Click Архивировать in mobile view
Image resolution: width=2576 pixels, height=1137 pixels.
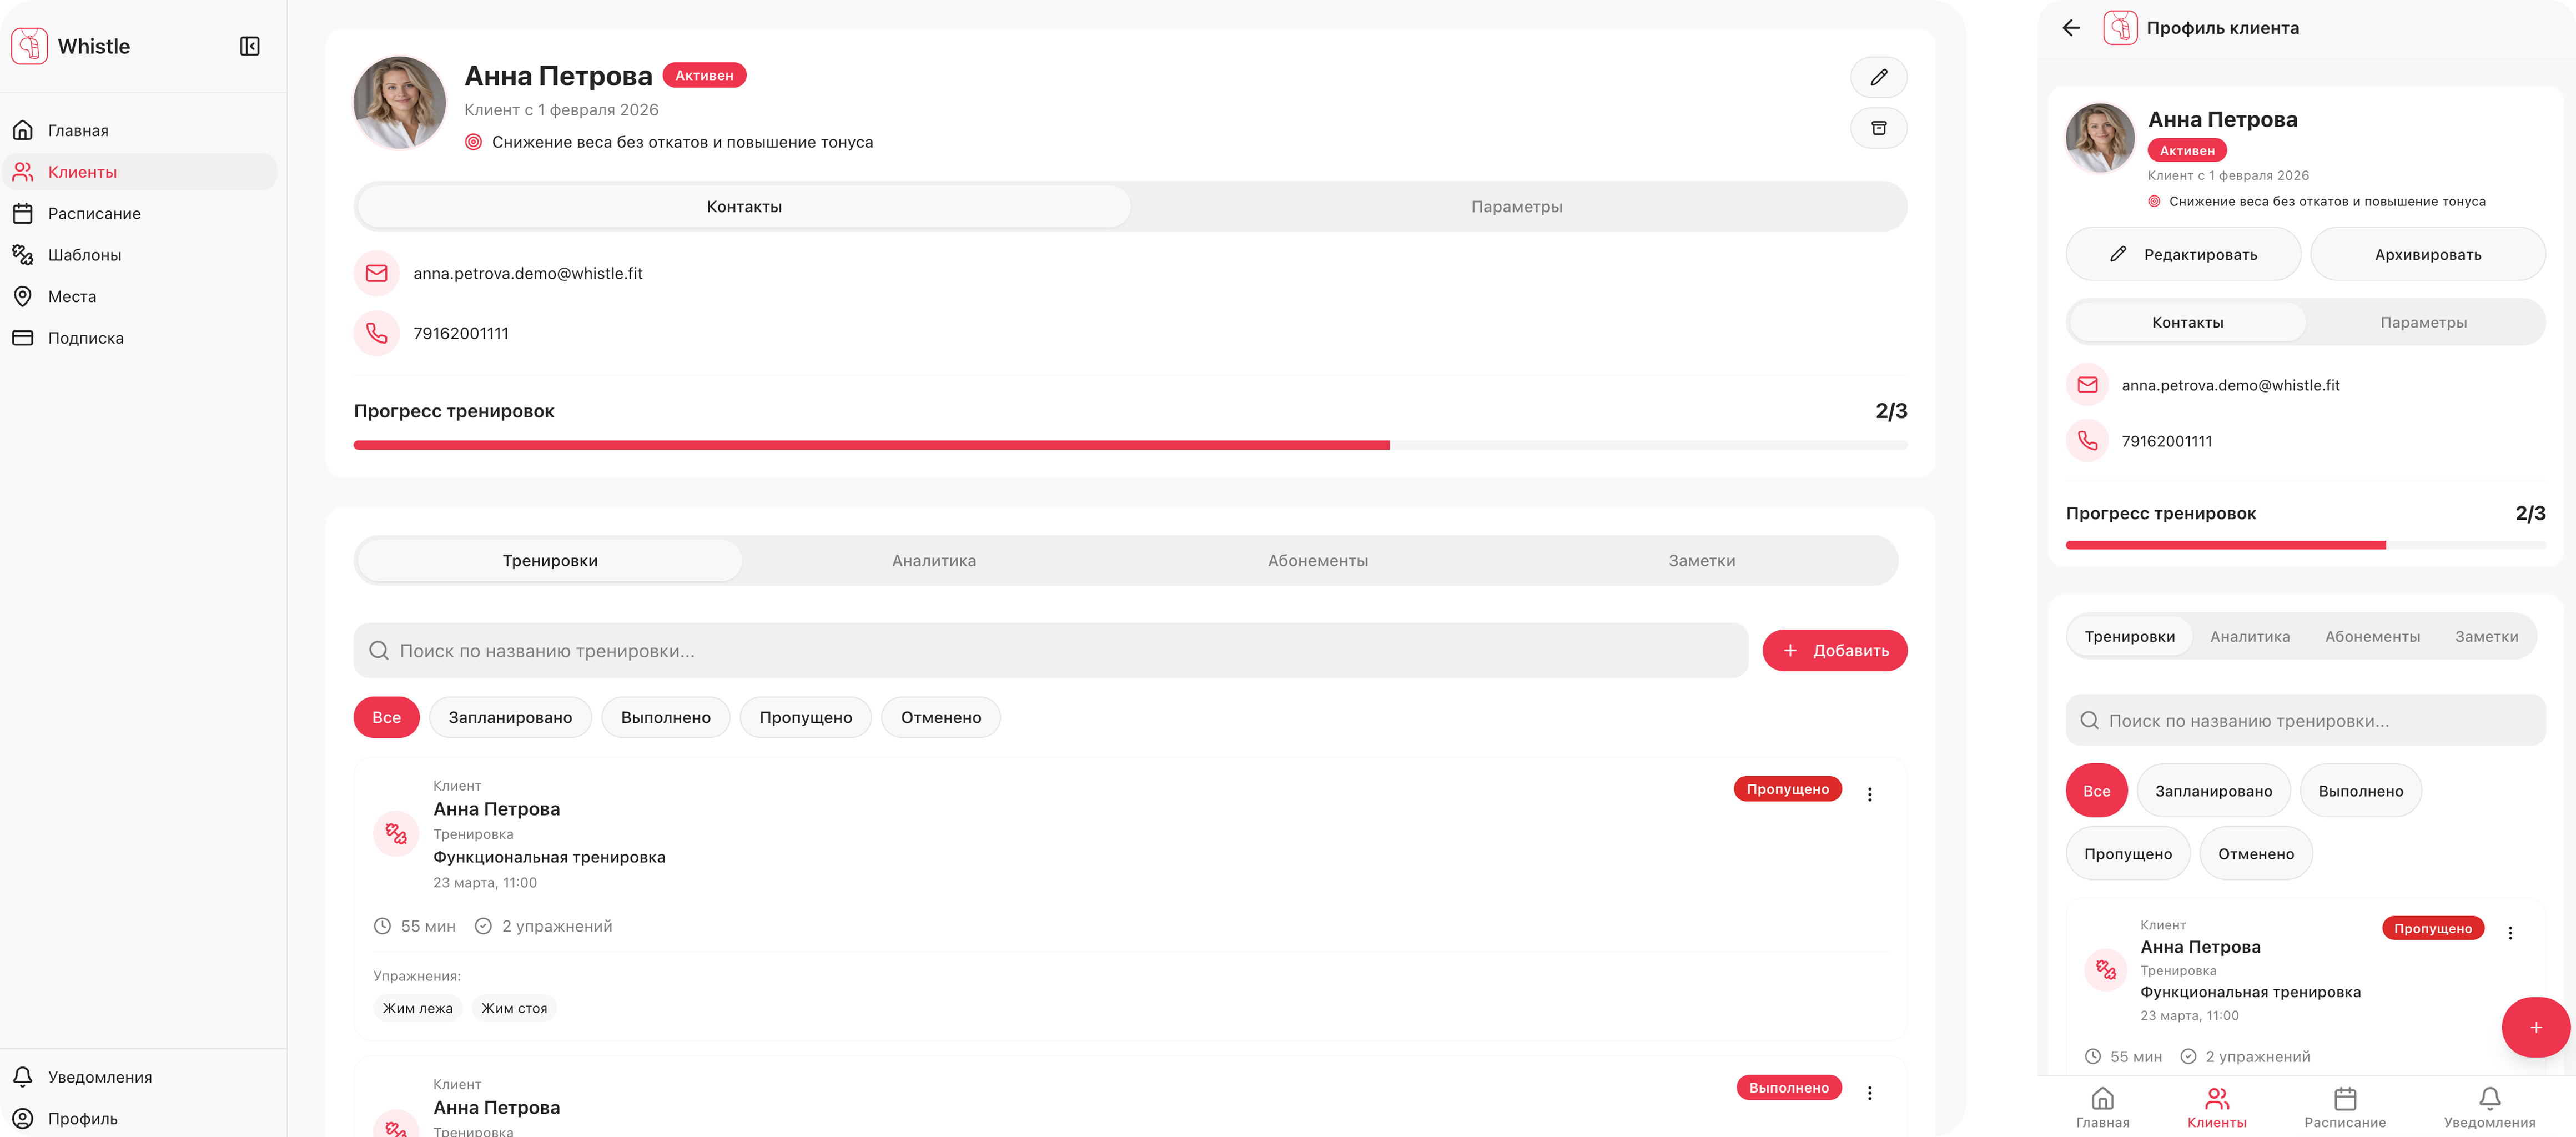pyautogui.click(x=2427, y=254)
